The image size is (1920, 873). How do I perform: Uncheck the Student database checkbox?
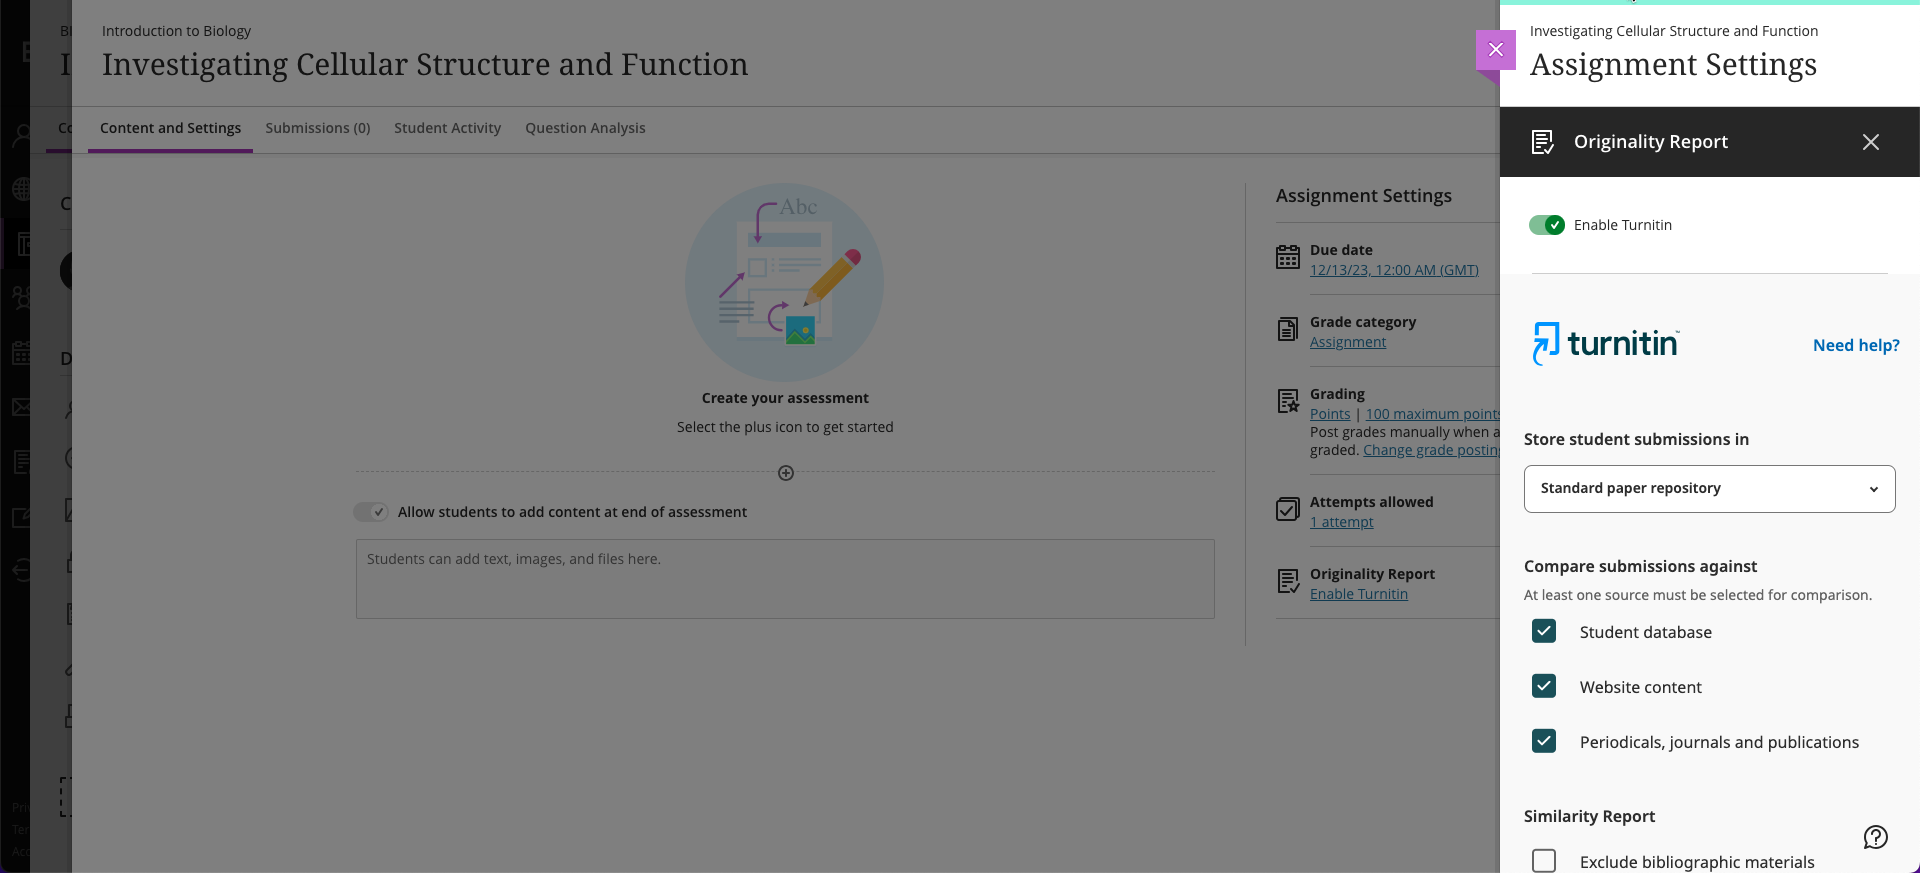[1544, 631]
